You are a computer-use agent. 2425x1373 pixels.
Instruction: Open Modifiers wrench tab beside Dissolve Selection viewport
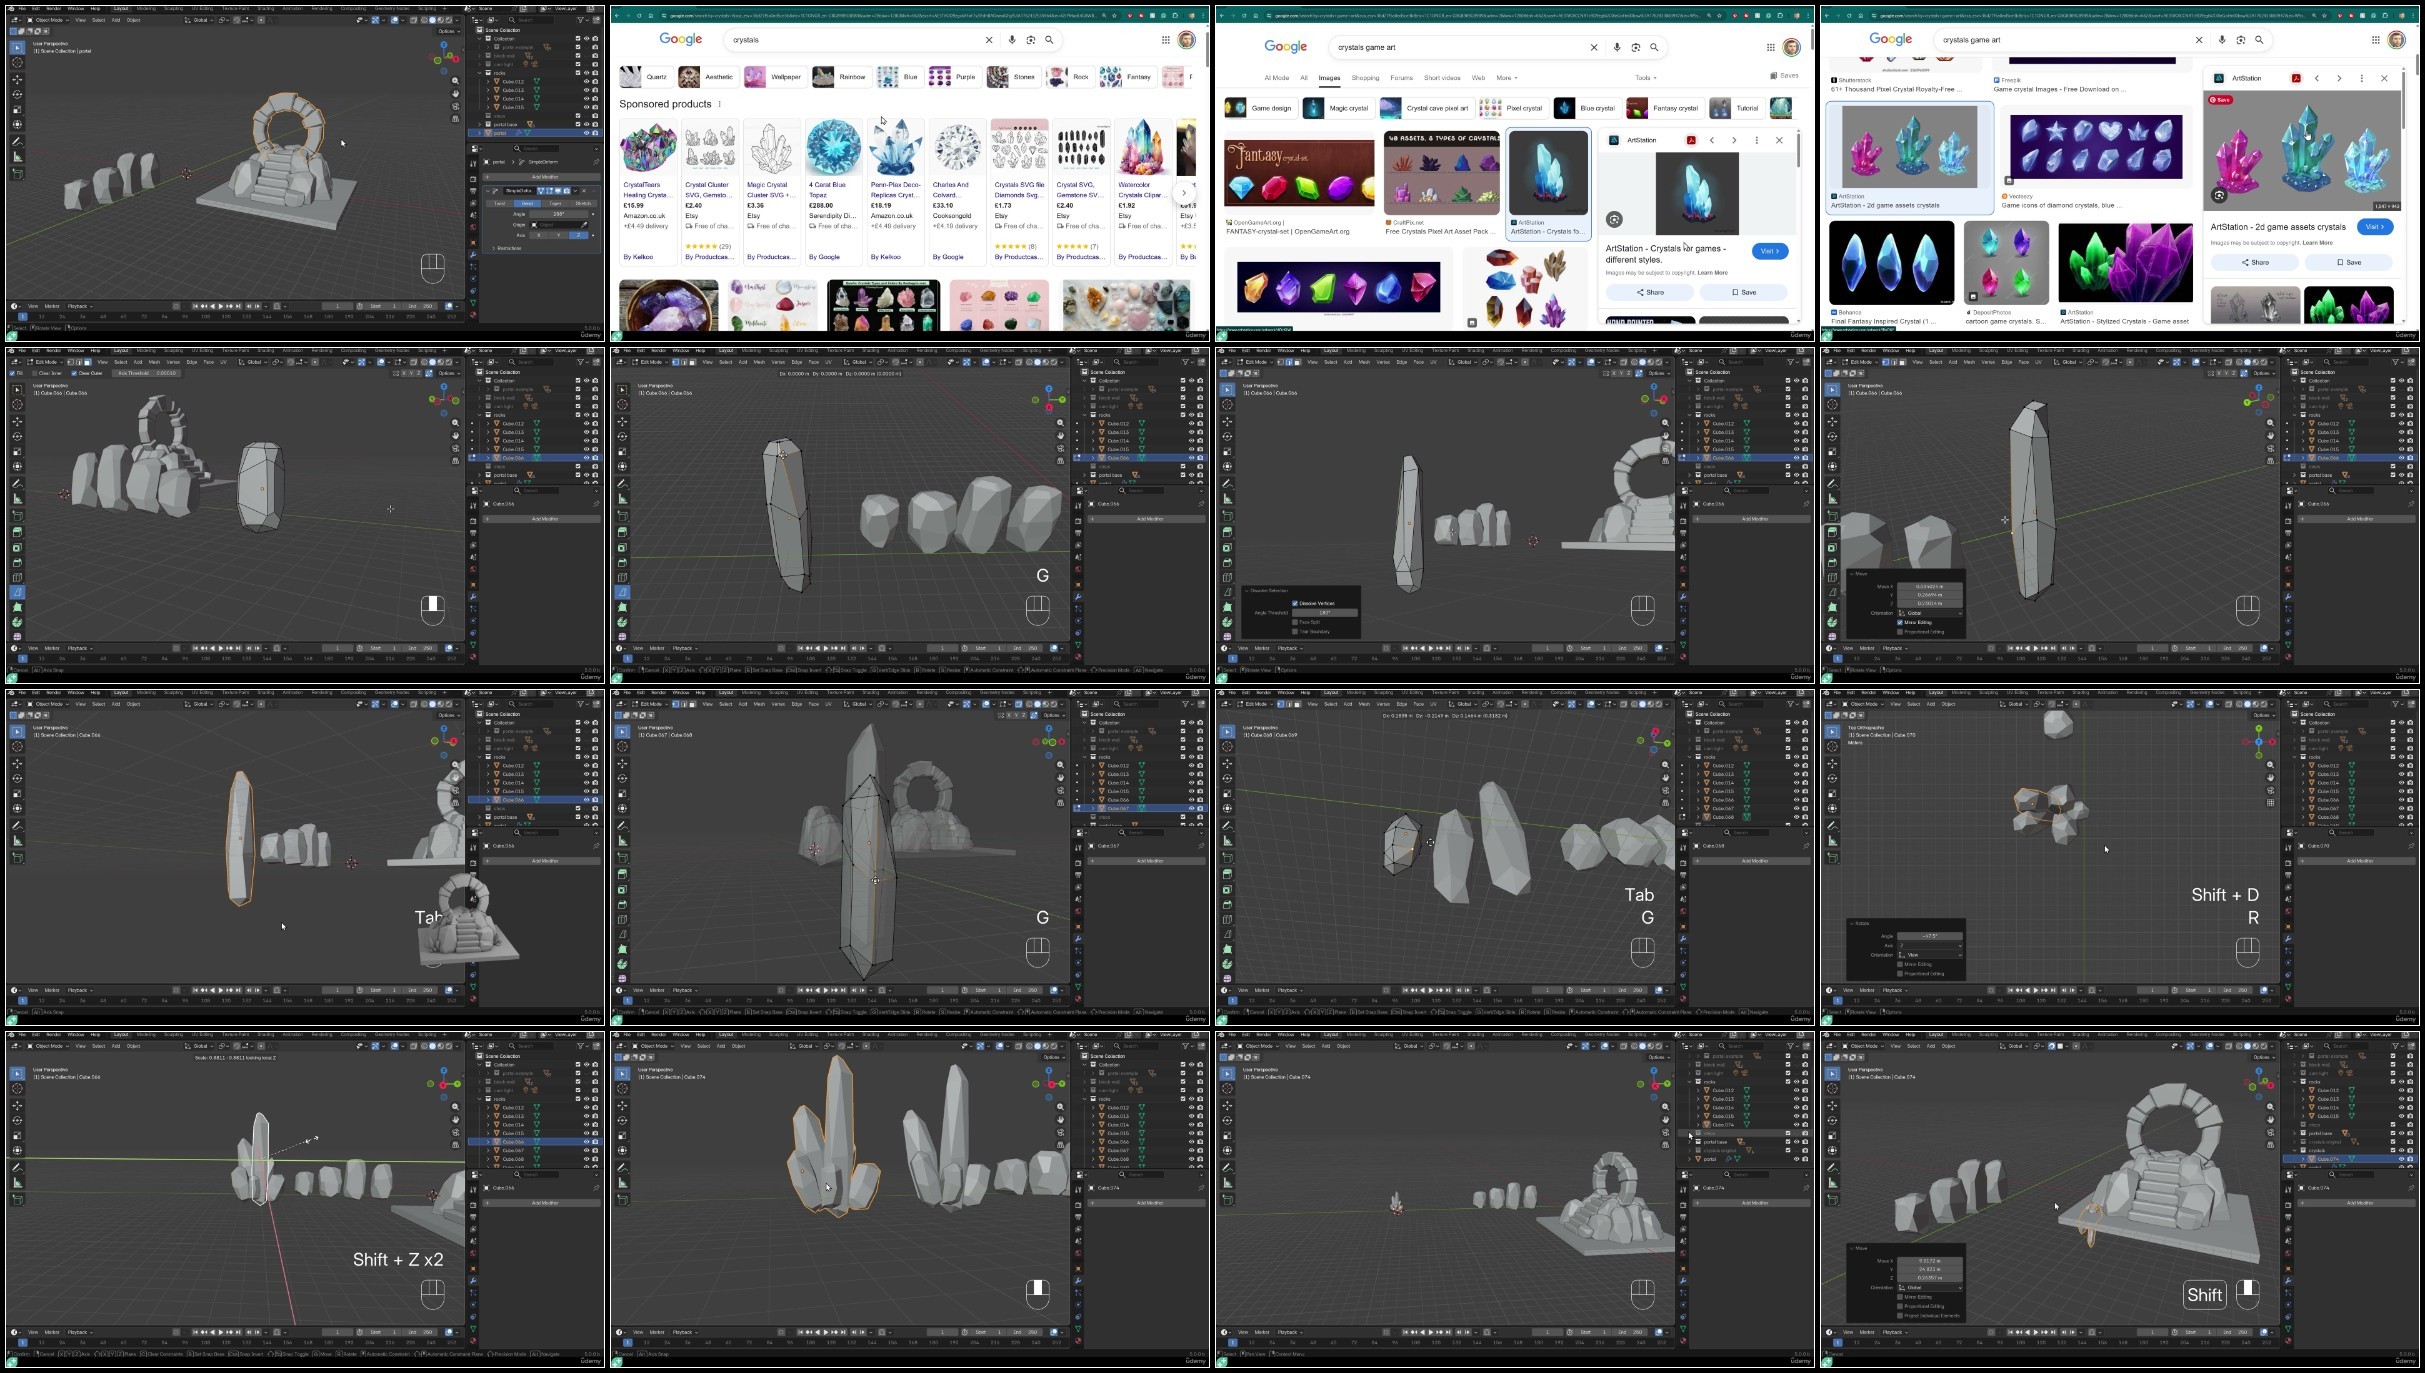(x=1683, y=597)
